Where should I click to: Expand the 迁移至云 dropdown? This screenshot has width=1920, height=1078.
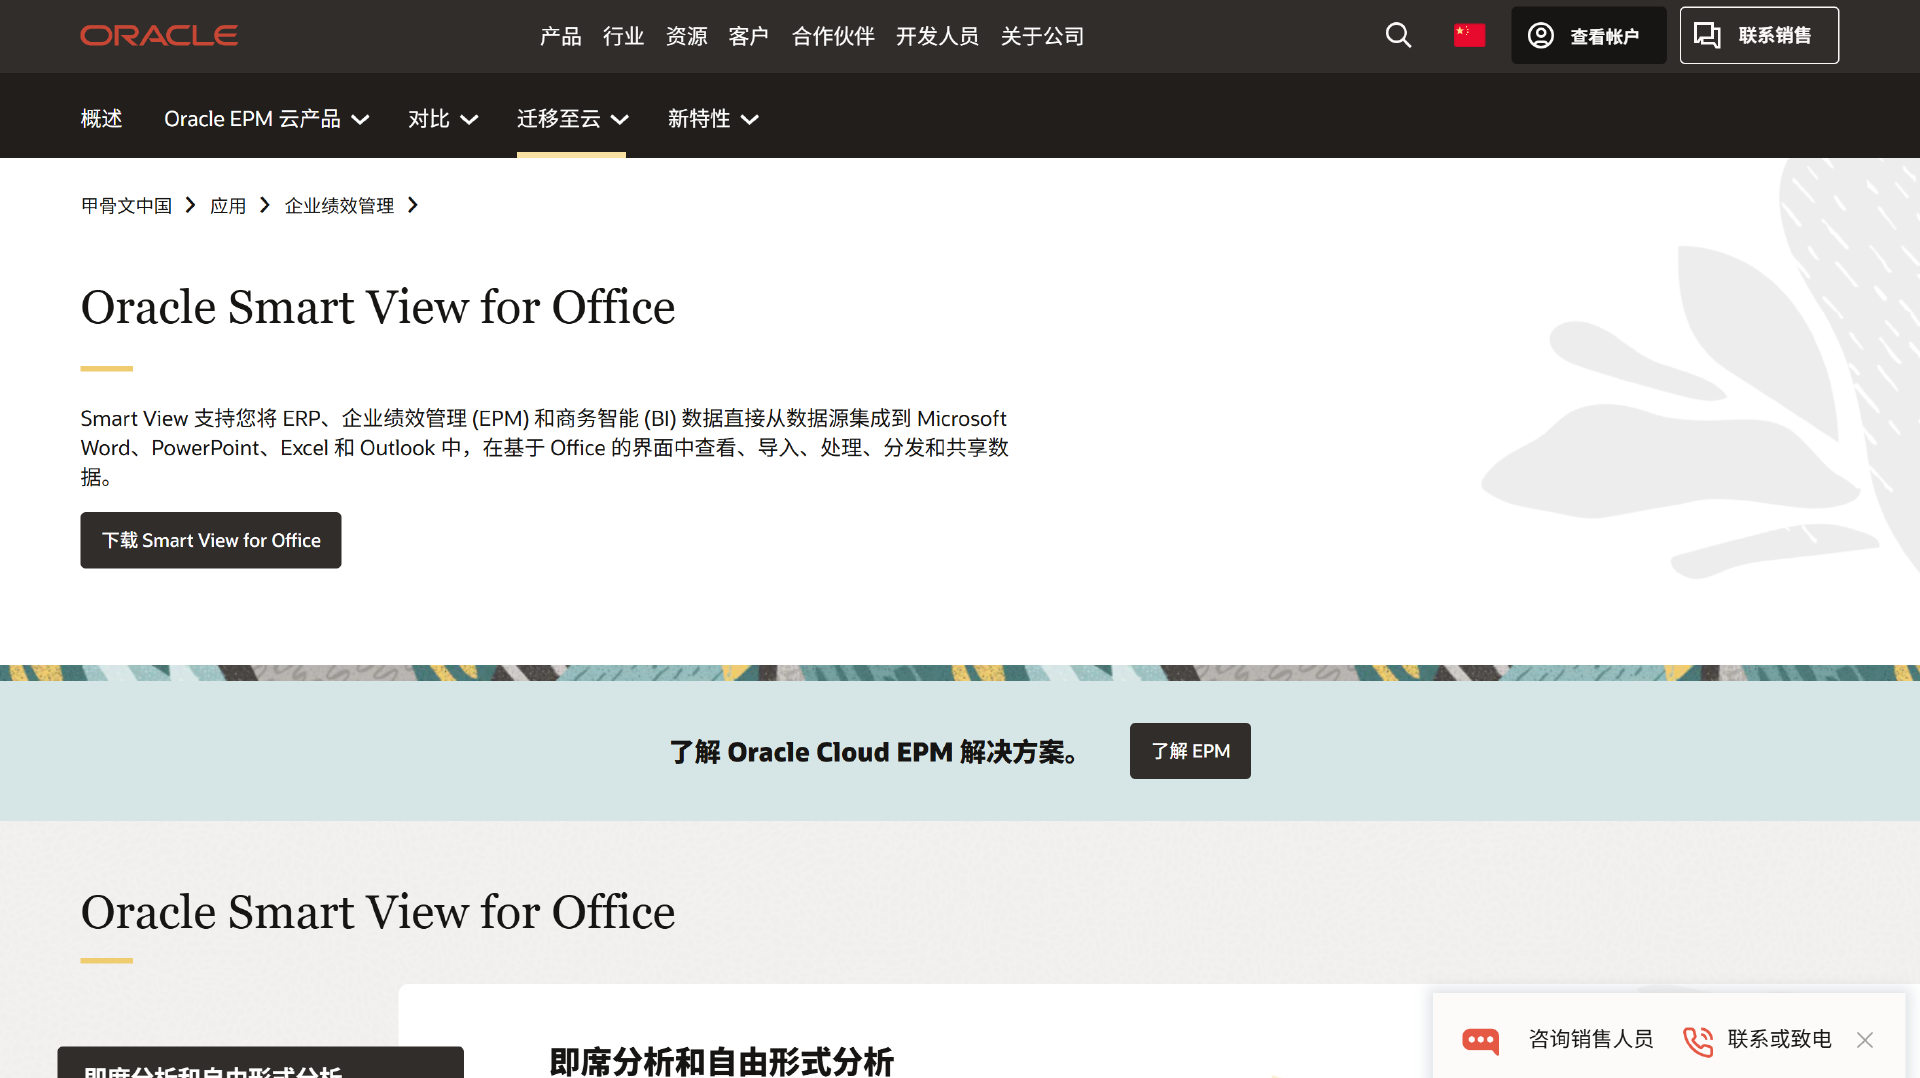[x=572, y=118]
